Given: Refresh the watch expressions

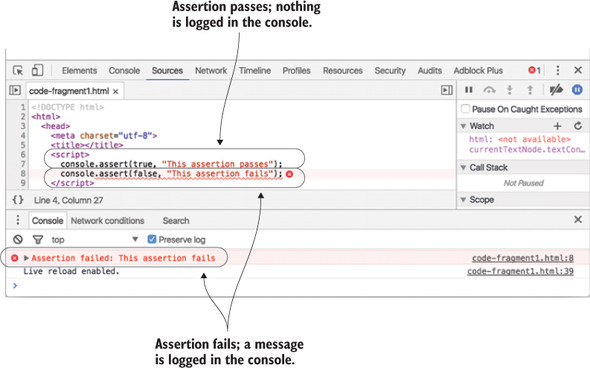Looking at the screenshot, I should [578, 126].
